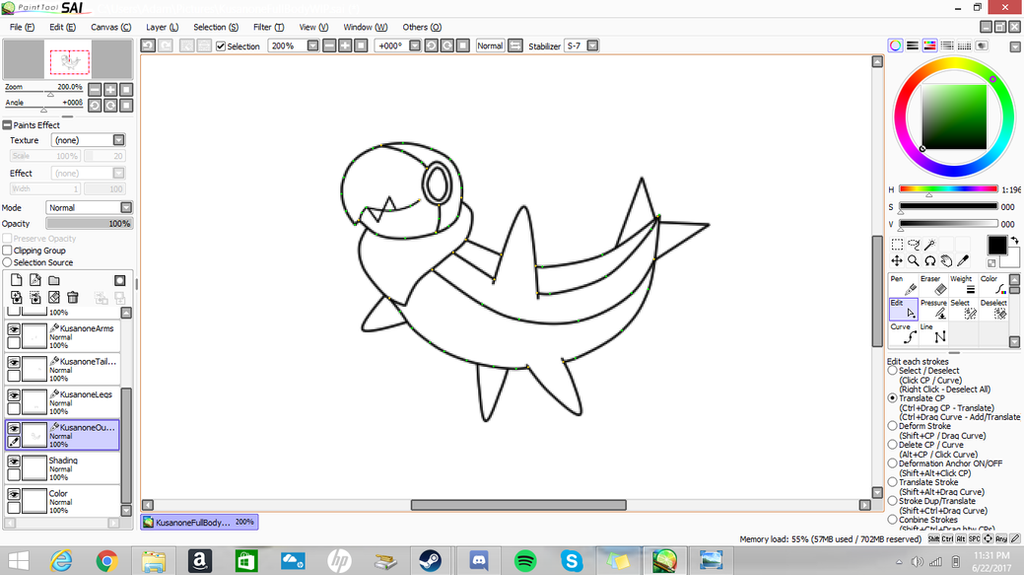
Task: Activate the Hand pan tool
Action: [x=946, y=261]
